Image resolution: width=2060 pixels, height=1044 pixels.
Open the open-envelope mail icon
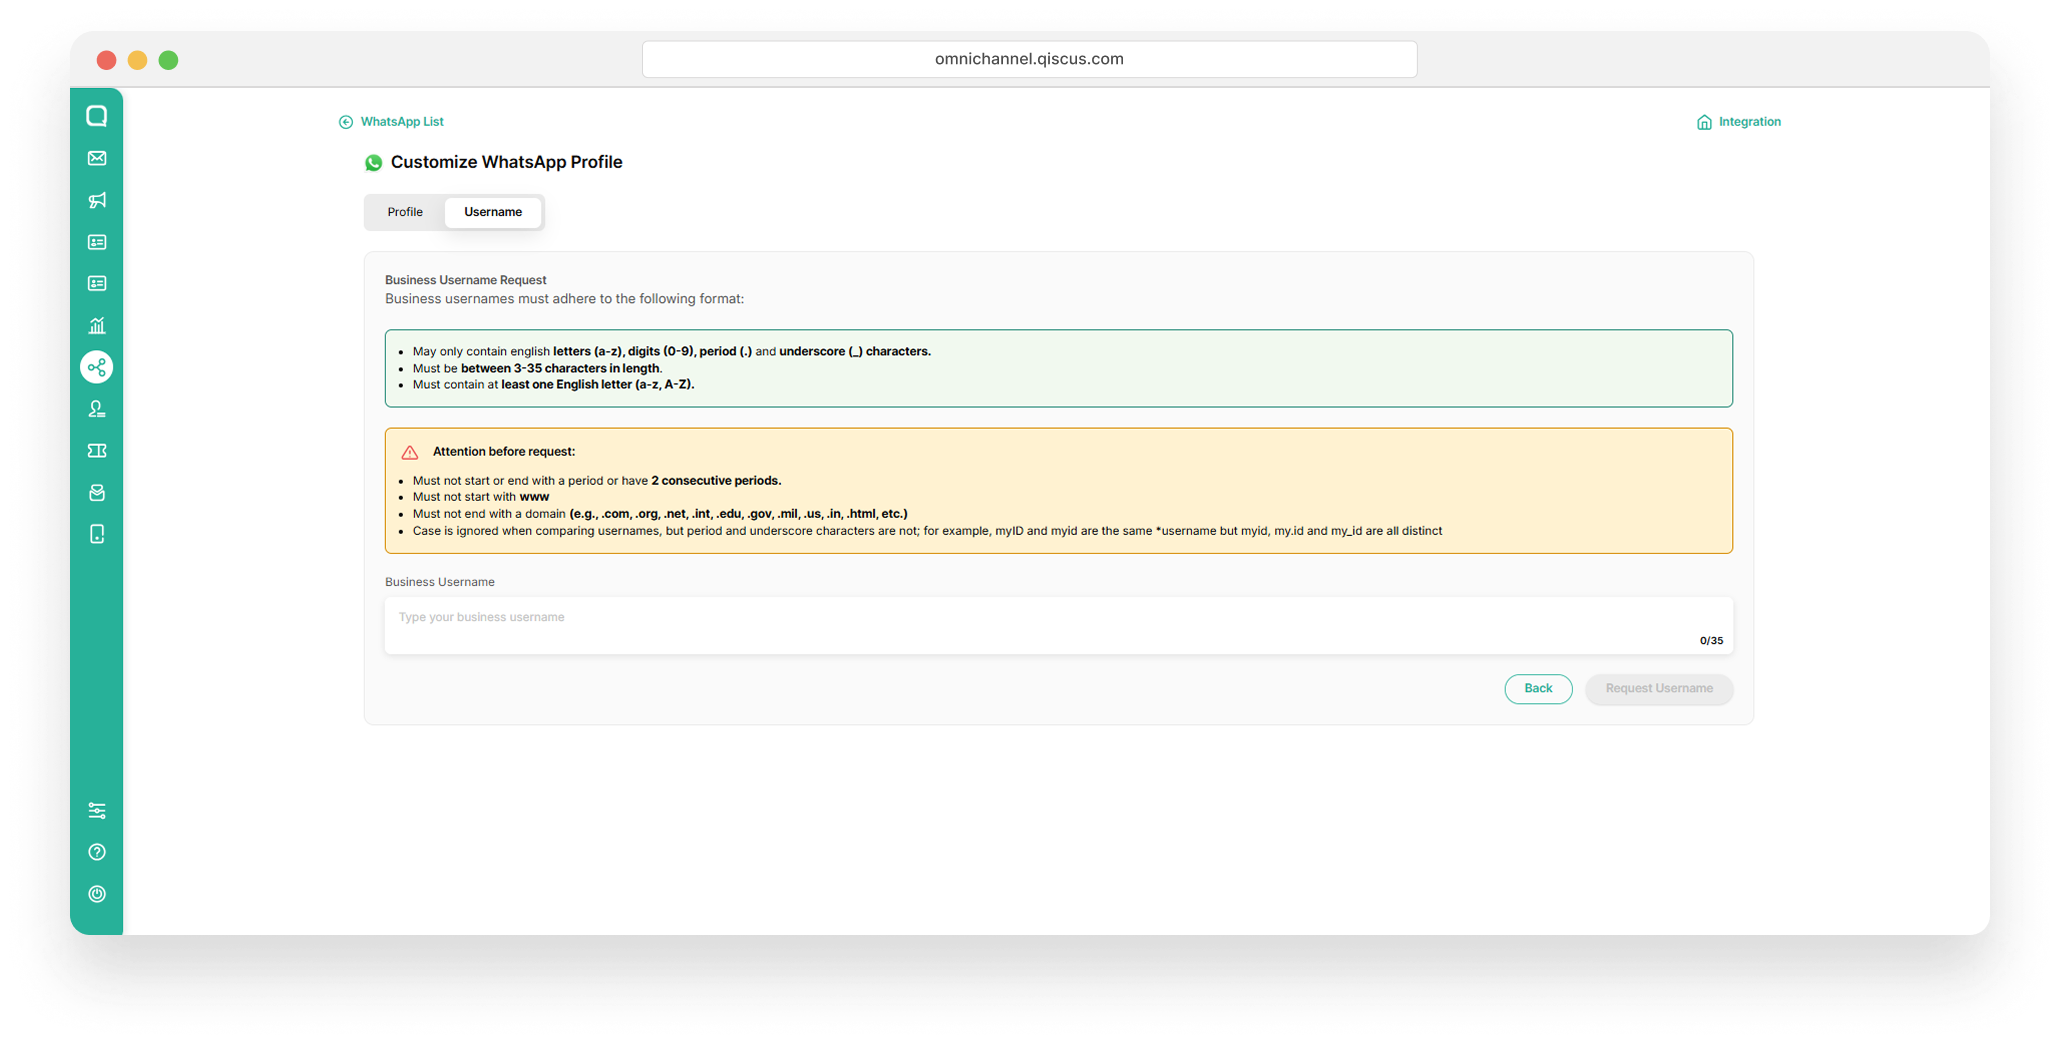coord(97,493)
